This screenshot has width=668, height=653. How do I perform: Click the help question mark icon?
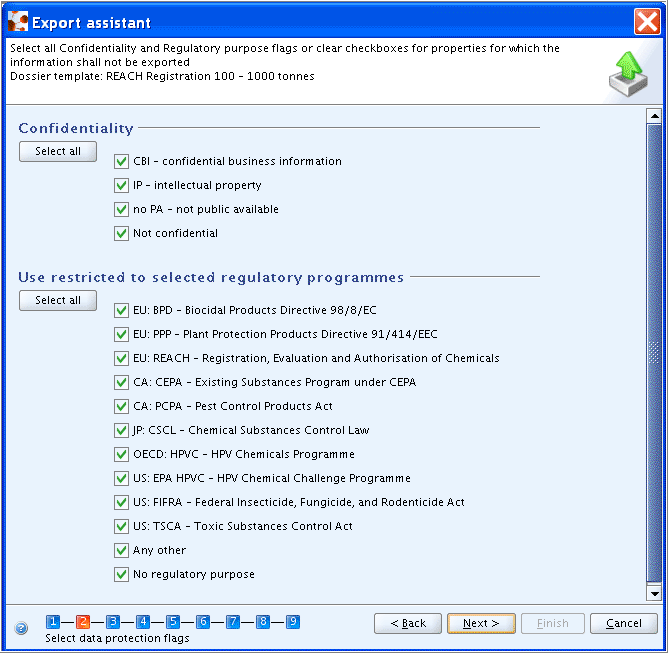pos(21,627)
